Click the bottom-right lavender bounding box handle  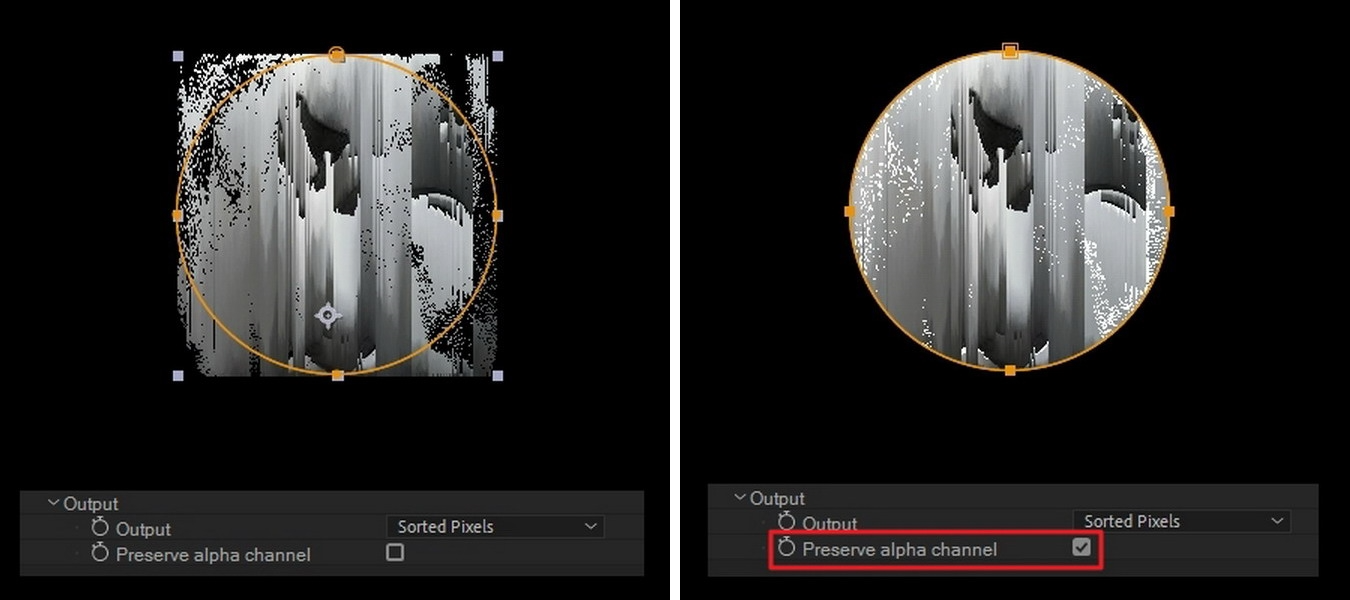(498, 375)
